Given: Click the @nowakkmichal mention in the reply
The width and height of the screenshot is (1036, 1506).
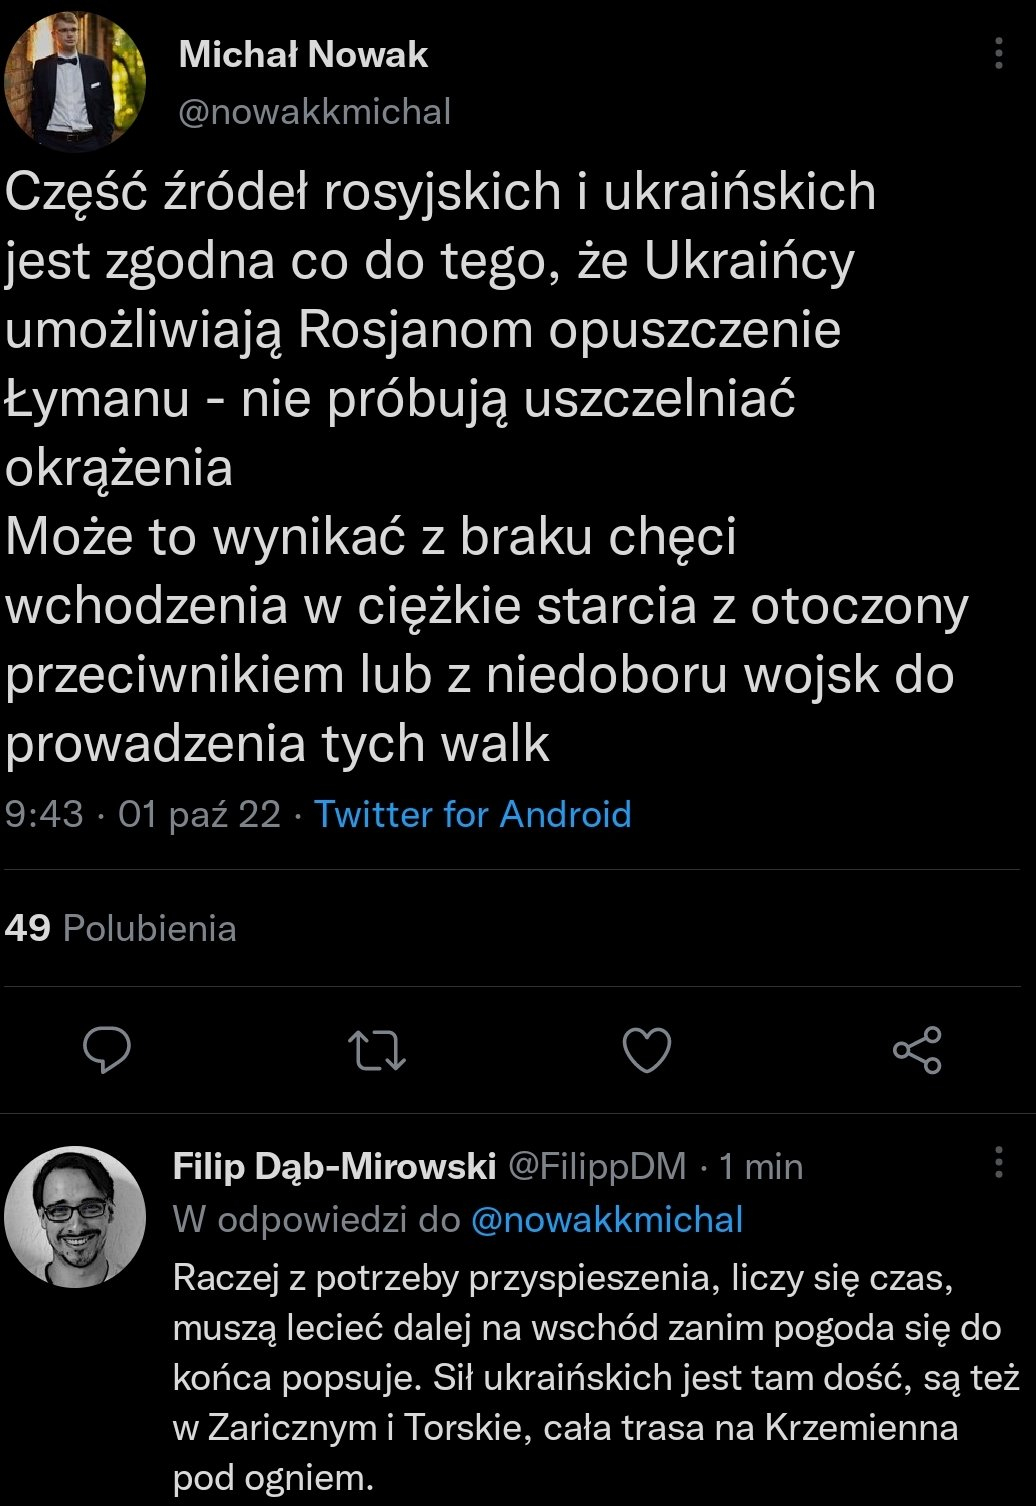Looking at the screenshot, I should [607, 1219].
